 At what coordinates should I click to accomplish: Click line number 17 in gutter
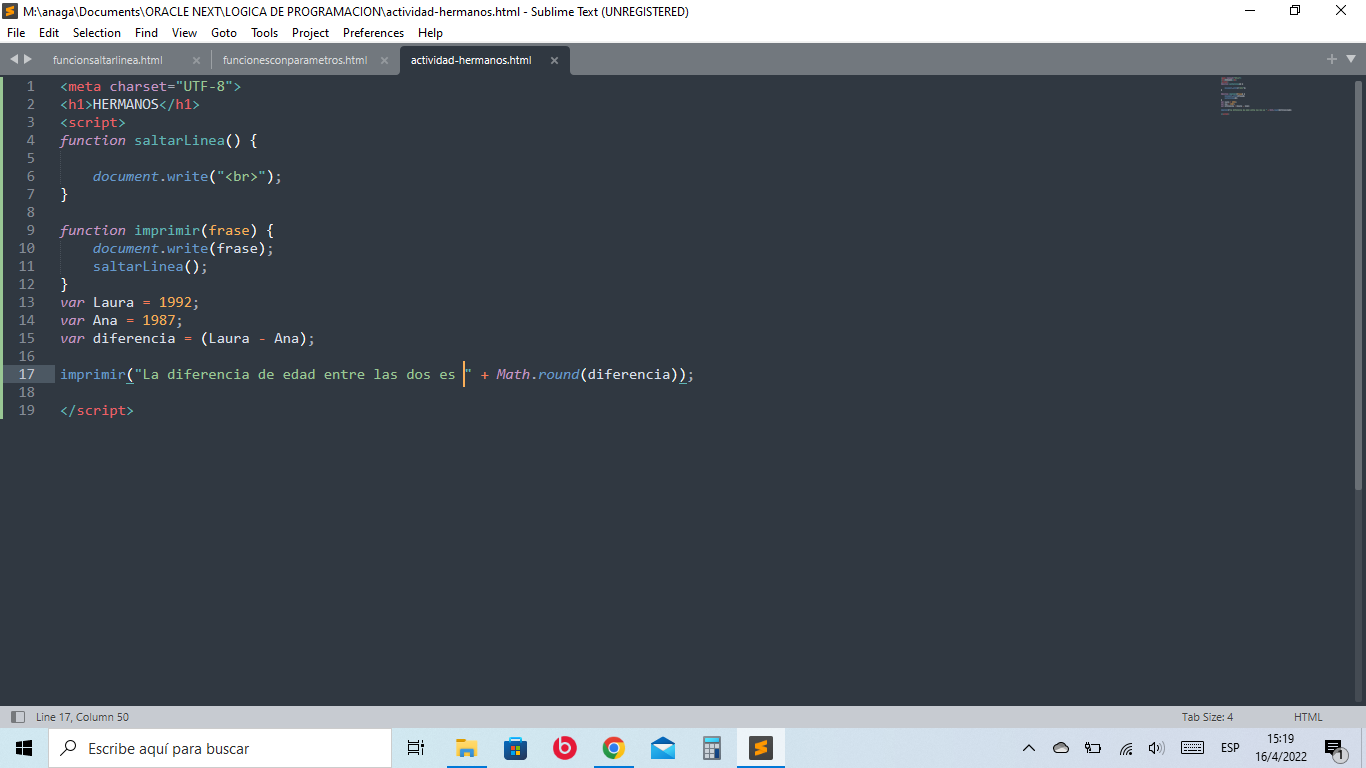pyautogui.click(x=26, y=374)
